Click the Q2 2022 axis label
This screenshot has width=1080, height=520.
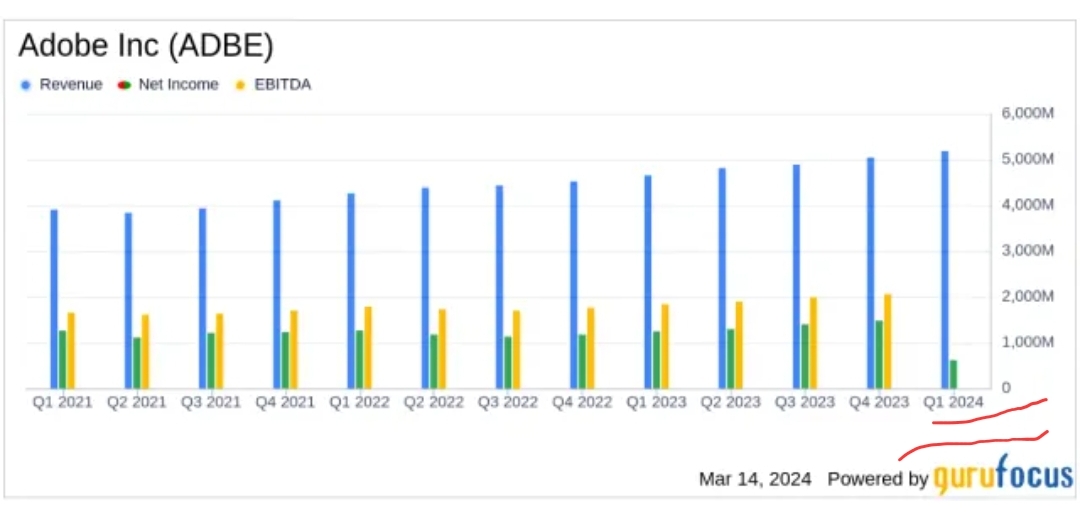pos(433,402)
